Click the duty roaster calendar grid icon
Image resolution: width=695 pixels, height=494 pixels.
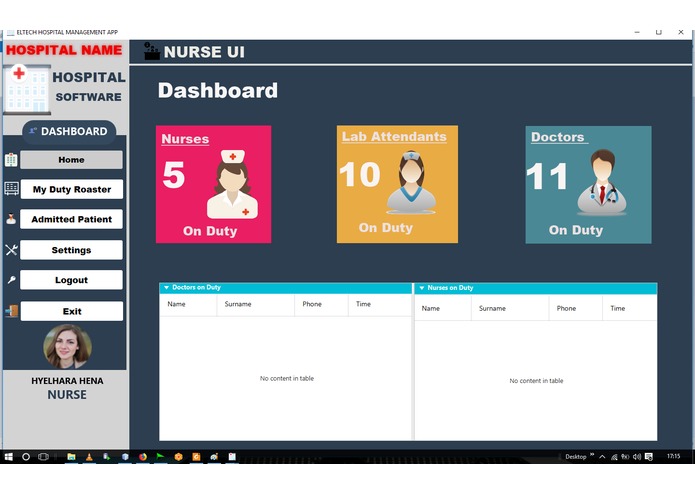[x=12, y=189]
